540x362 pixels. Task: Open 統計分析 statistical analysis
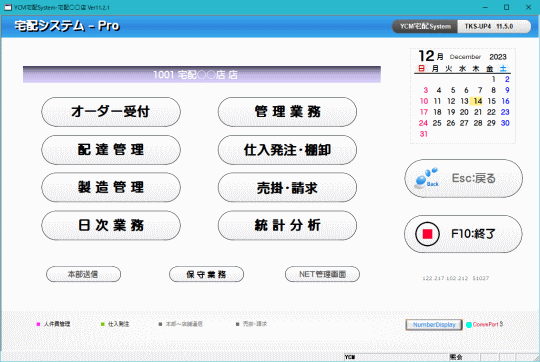(x=287, y=225)
